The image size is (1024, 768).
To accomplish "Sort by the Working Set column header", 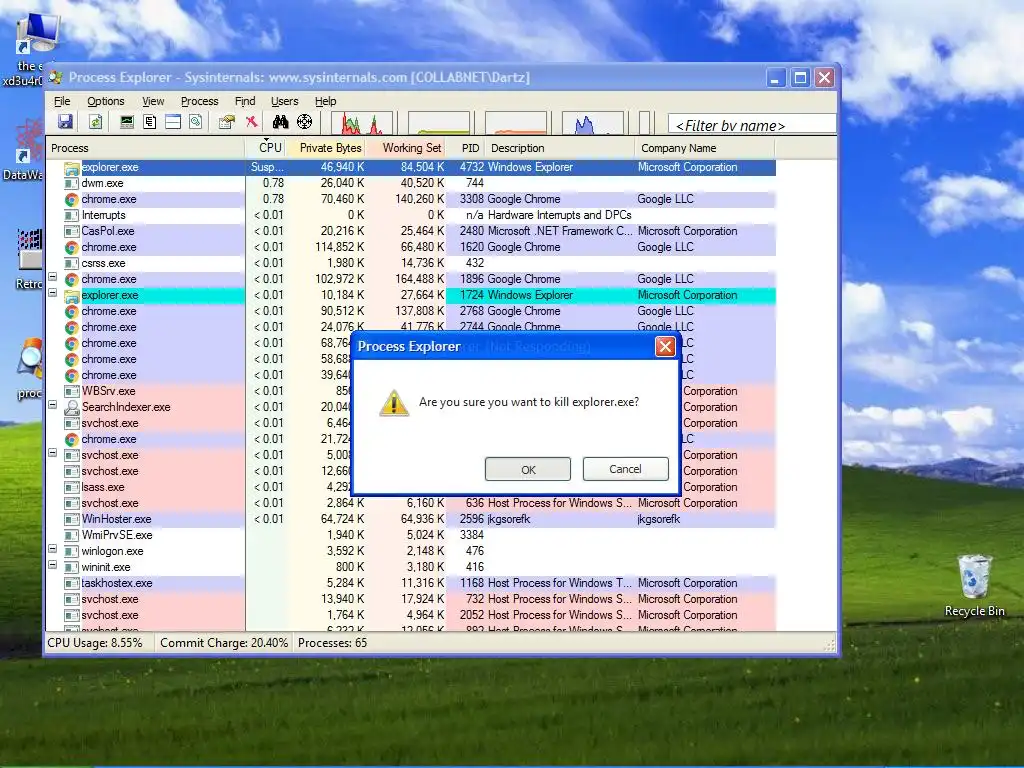I will (406, 148).
